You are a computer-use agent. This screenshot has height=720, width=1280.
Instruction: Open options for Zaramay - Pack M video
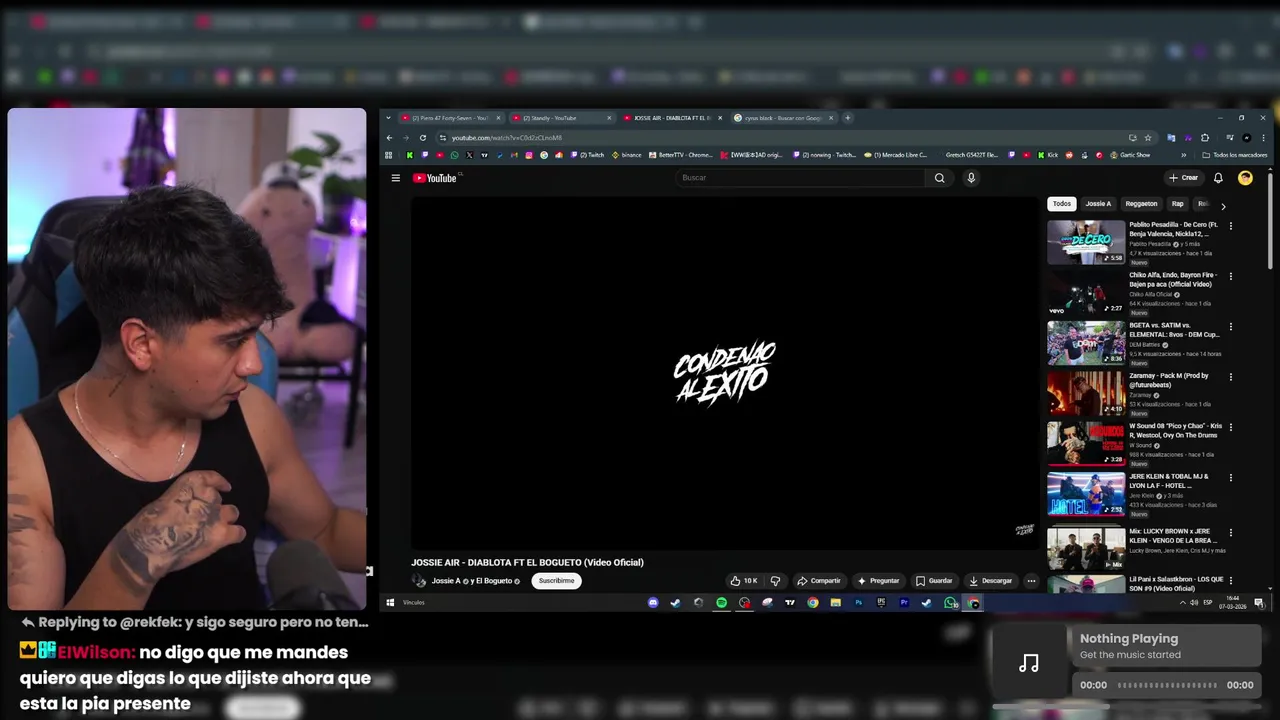click(1230, 377)
